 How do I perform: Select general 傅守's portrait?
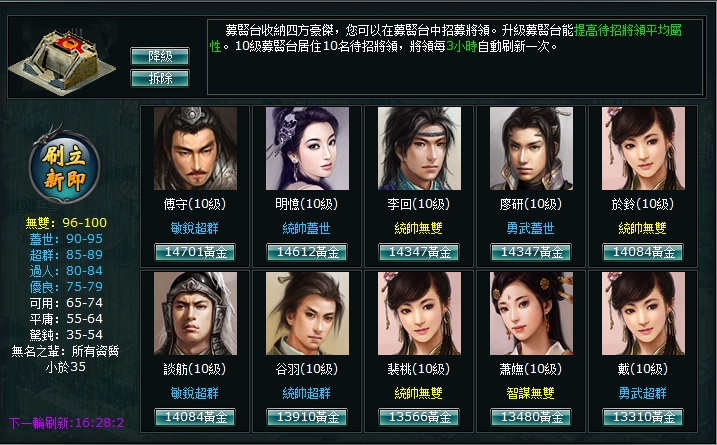195,148
